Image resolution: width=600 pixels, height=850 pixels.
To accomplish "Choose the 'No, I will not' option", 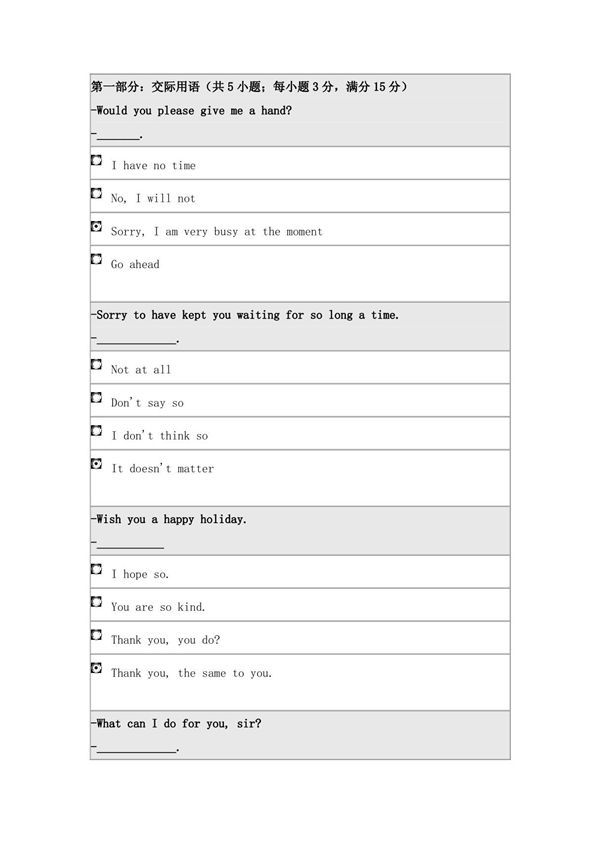I will coord(97,193).
